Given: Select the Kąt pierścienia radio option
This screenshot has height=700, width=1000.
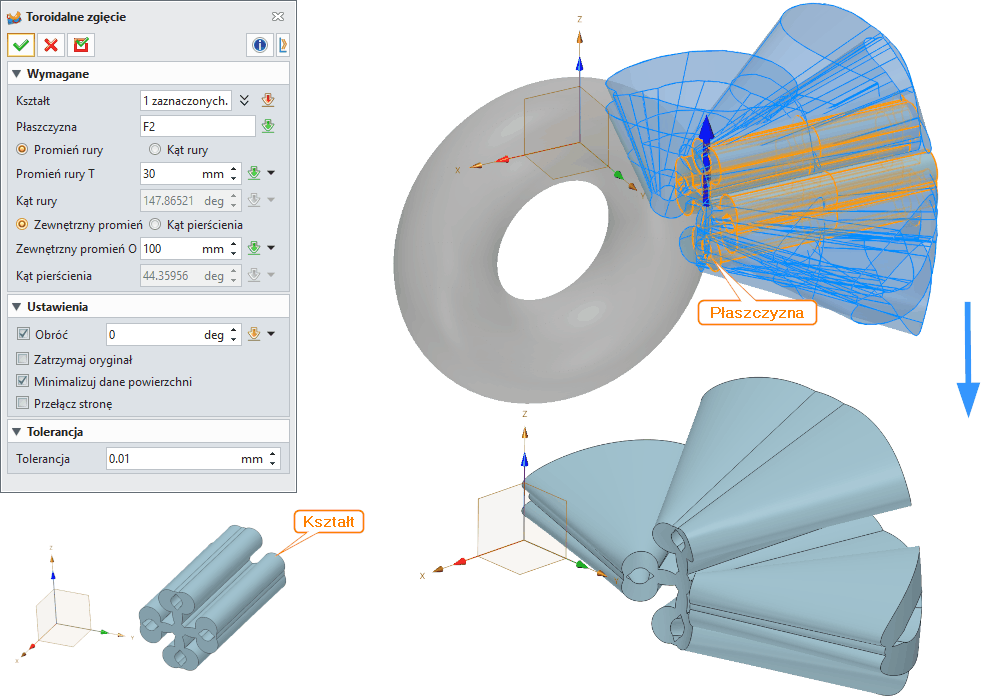Looking at the screenshot, I should click(155, 225).
